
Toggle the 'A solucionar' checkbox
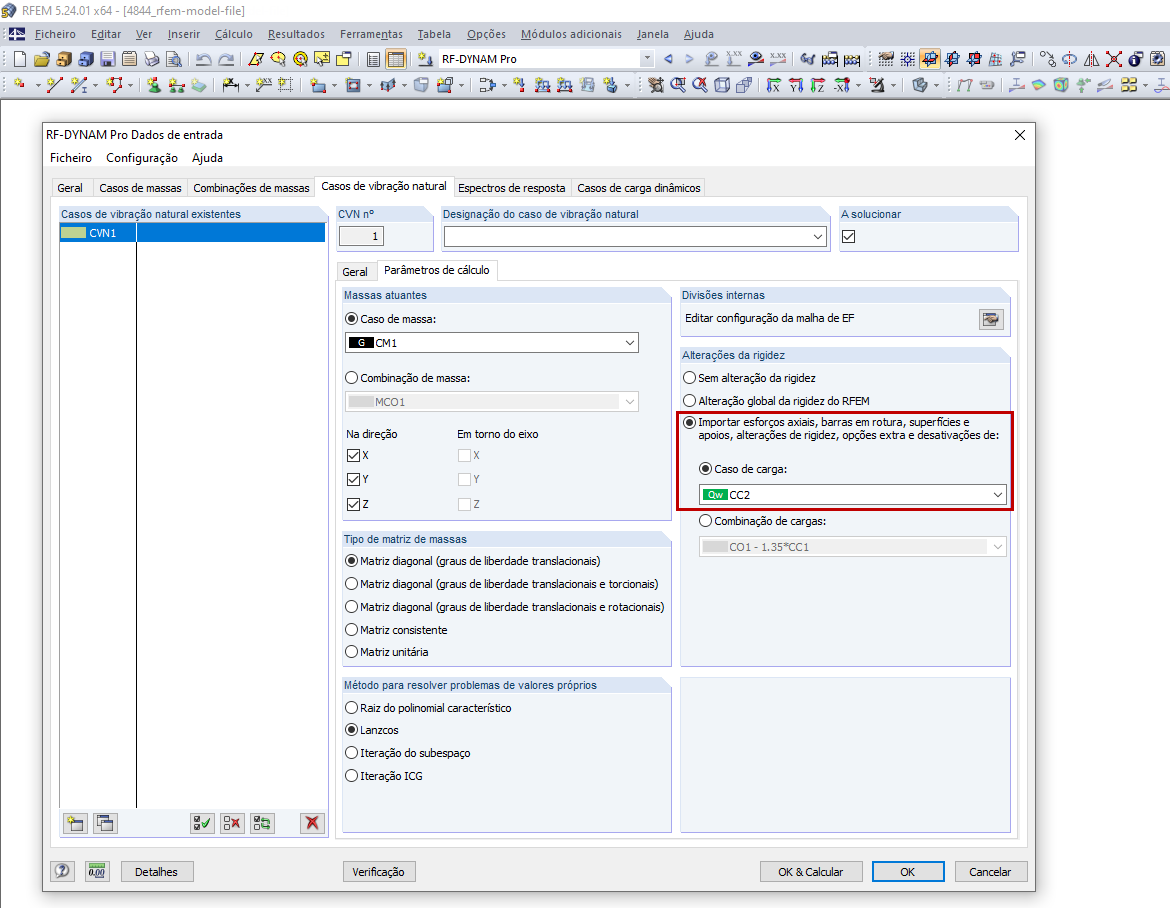click(x=848, y=237)
